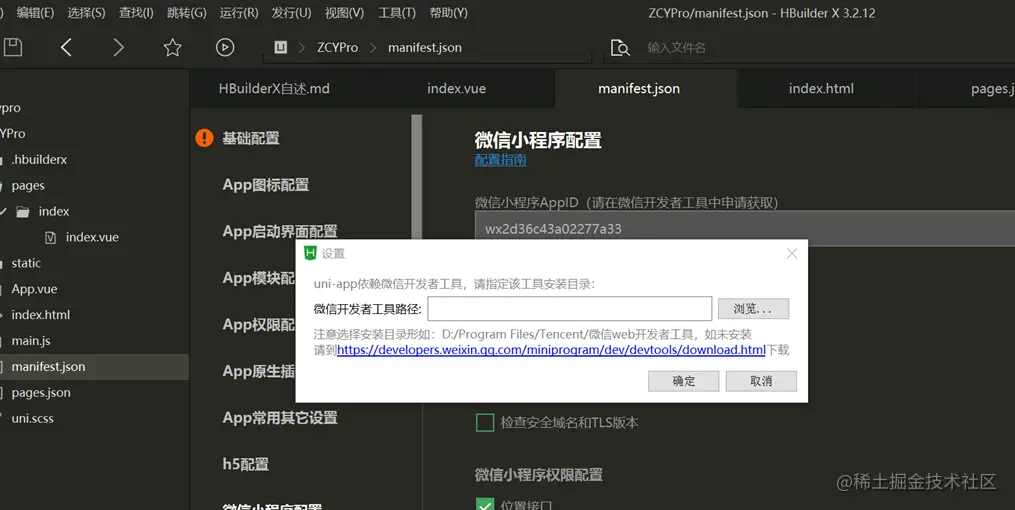Open the 选择(S) menu

point(86,13)
